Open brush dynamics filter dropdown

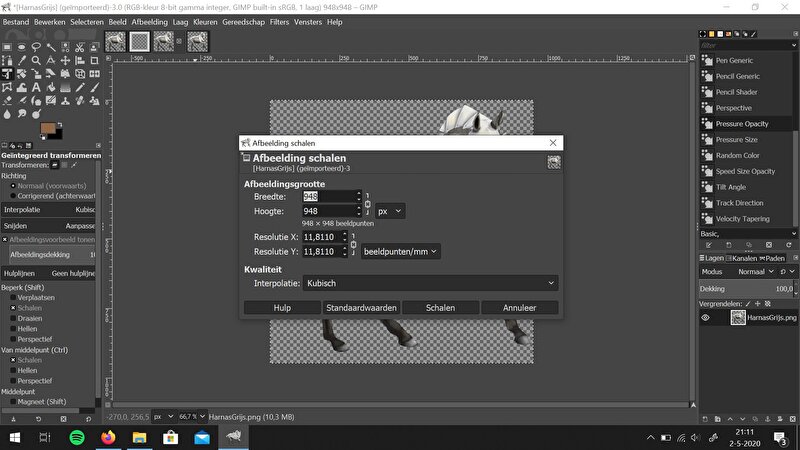(747, 45)
